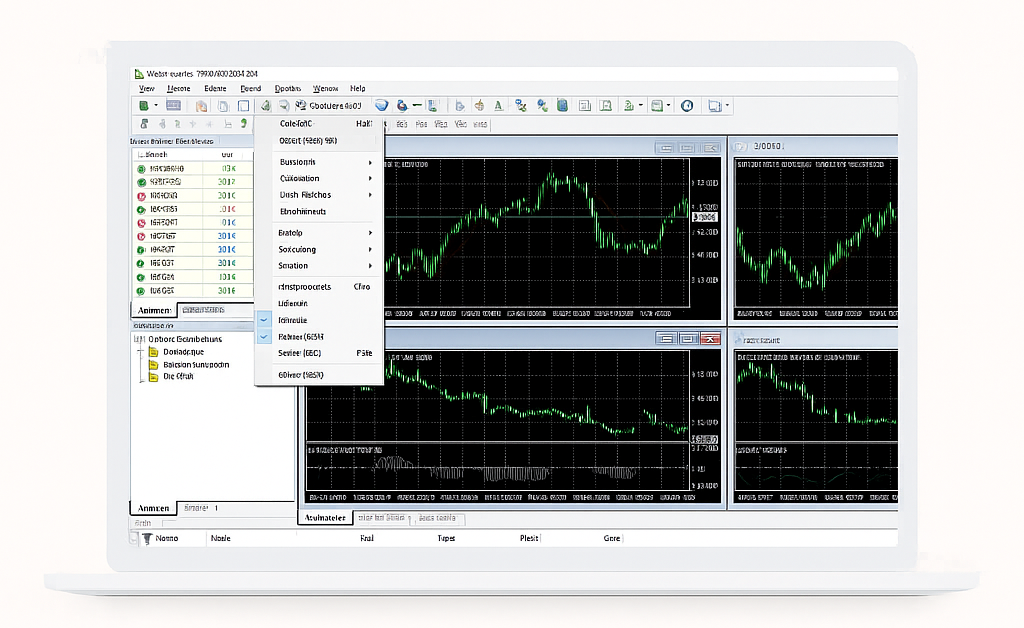The height and width of the screenshot is (628, 1024).
Task: Expand the Sciation submenu arrow
Action: (370, 266)
